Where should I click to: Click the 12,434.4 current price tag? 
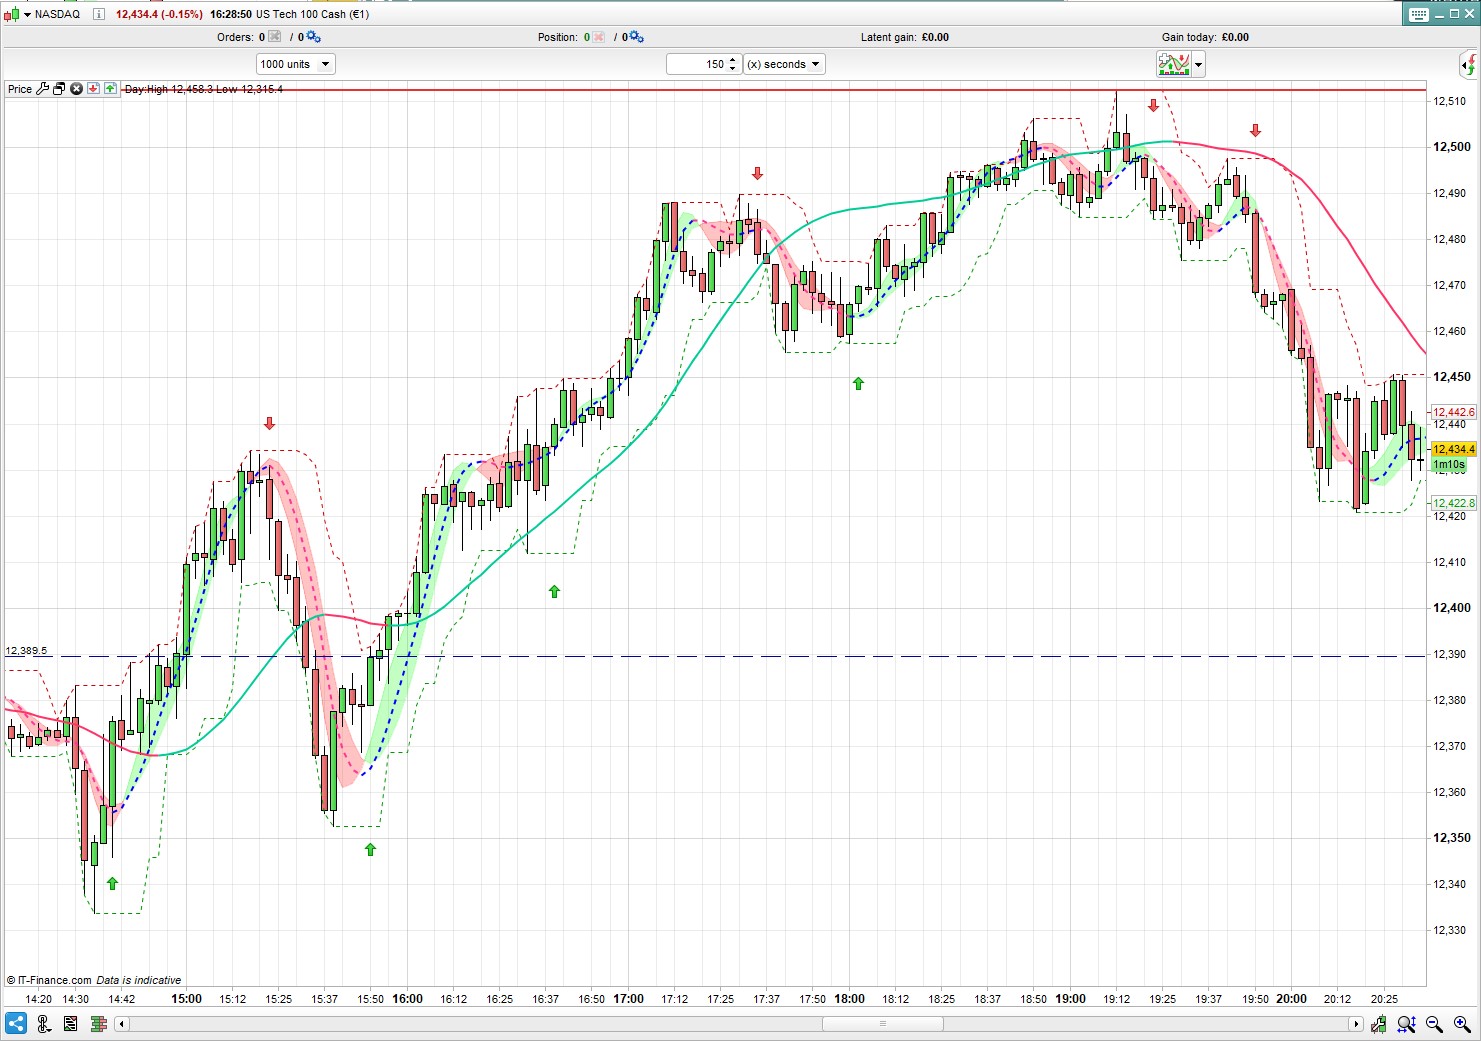tap(1454, 449)
